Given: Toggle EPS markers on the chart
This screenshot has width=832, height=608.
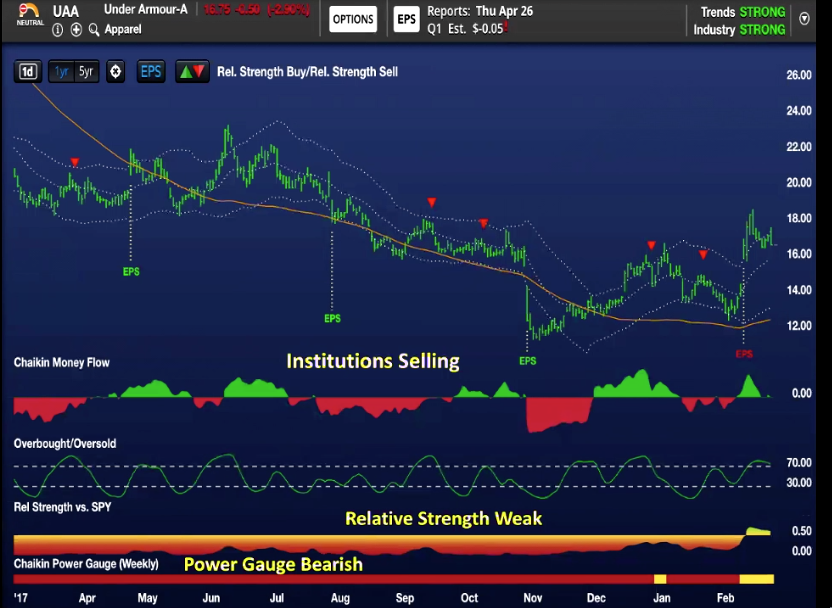Looking at the screenshot, I should tap(150, 72).
